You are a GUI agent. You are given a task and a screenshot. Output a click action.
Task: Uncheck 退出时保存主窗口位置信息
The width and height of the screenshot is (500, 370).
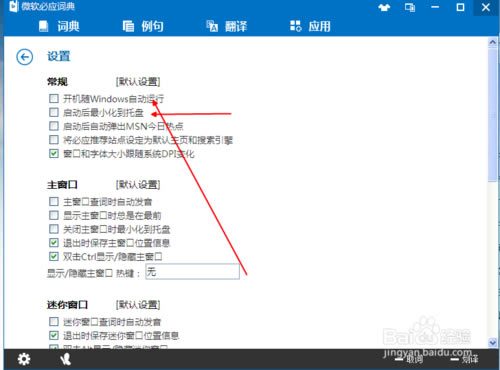pyautogui.click(x=54, y=243)
